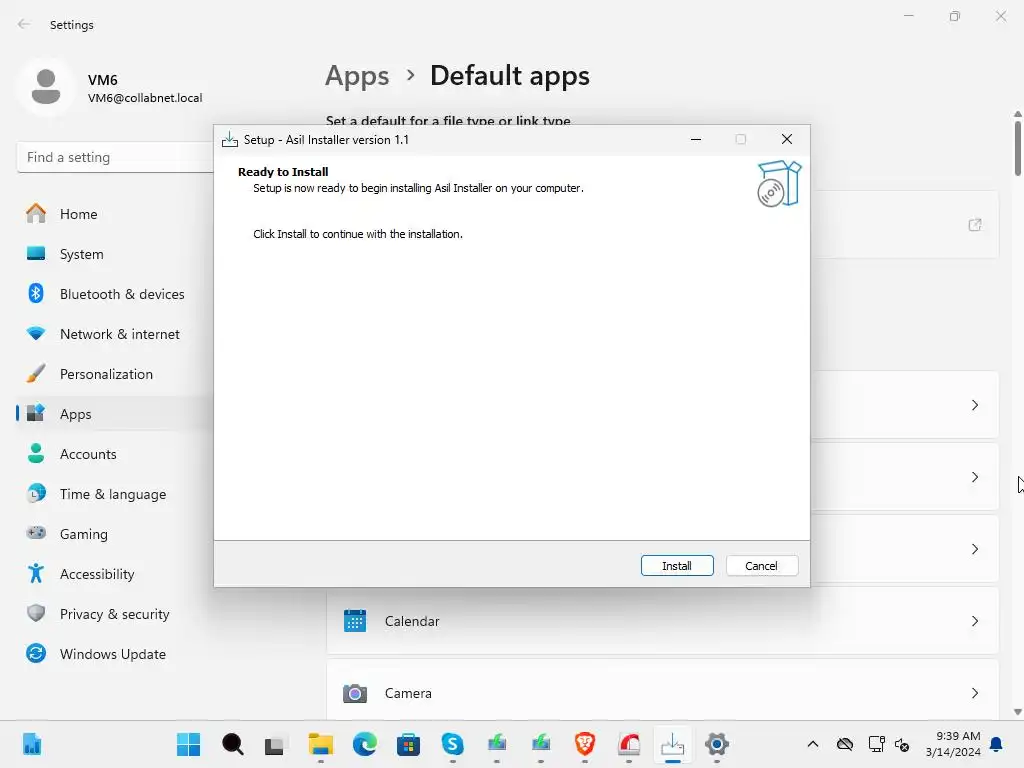Open Task View from taskbar

coord(274,744)
